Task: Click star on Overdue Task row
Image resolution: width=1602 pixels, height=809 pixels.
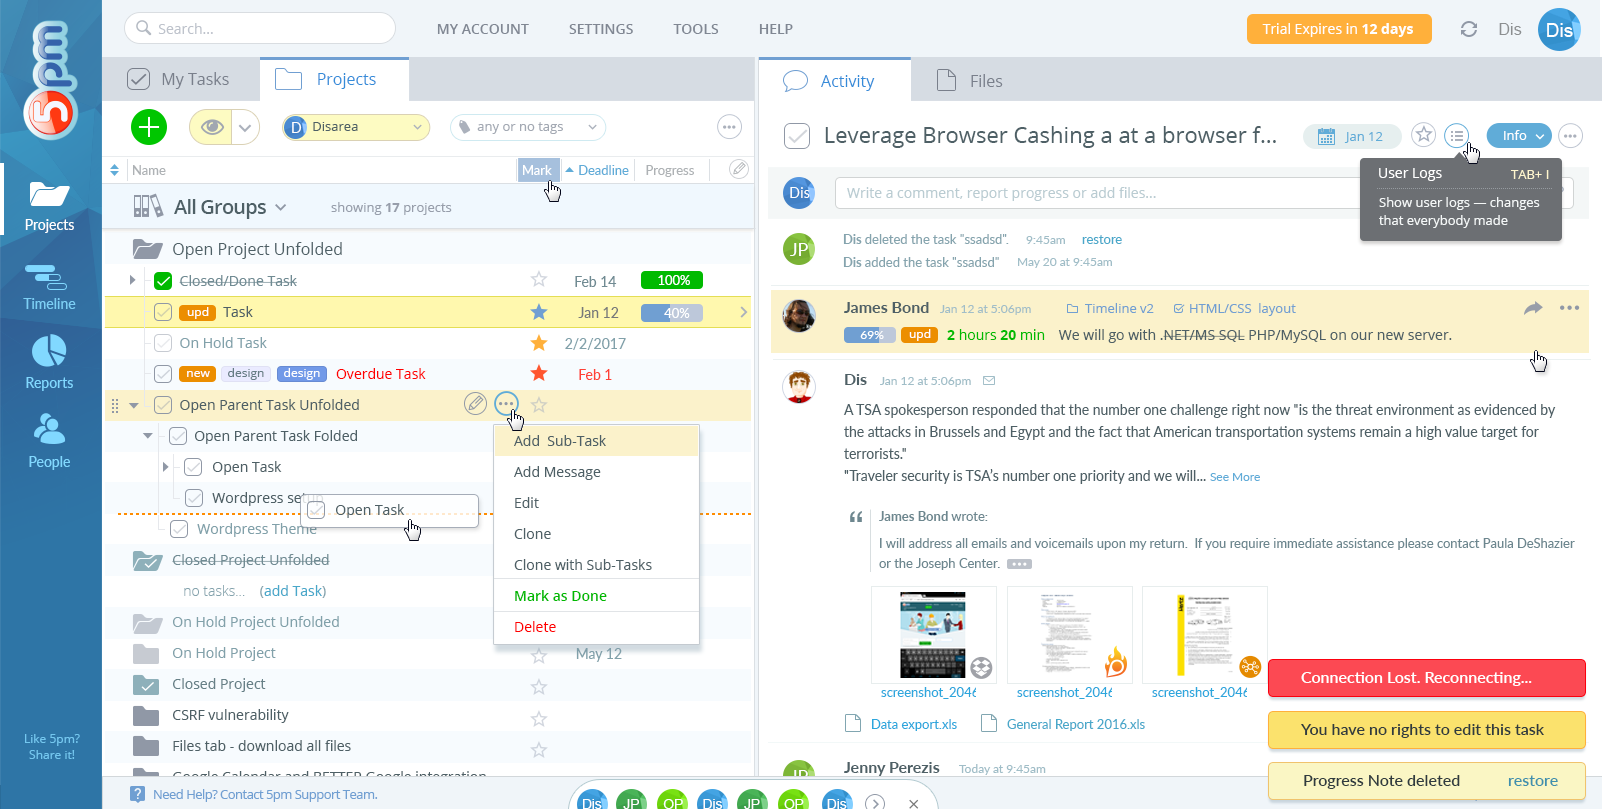Action: tap(539, 374)
